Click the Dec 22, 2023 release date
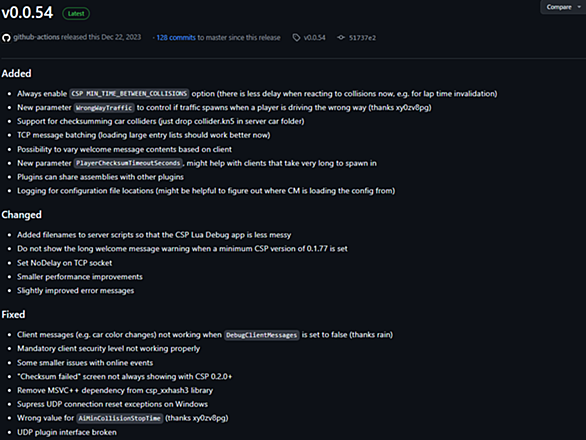The image size is (586, 440). [x=121, y=37]
